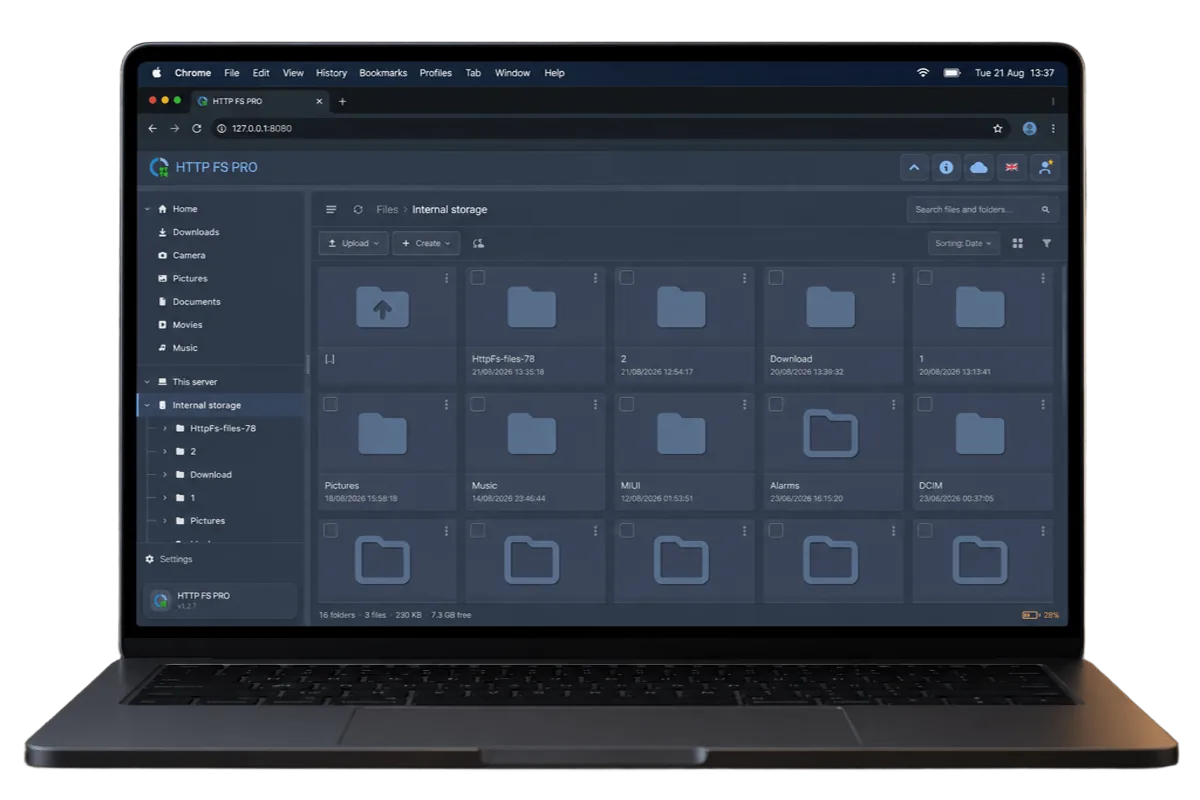Open Settings at the sidebar bottom
Image resolution: width=1200 pixels, height=800 pixels.
(169, 559)
